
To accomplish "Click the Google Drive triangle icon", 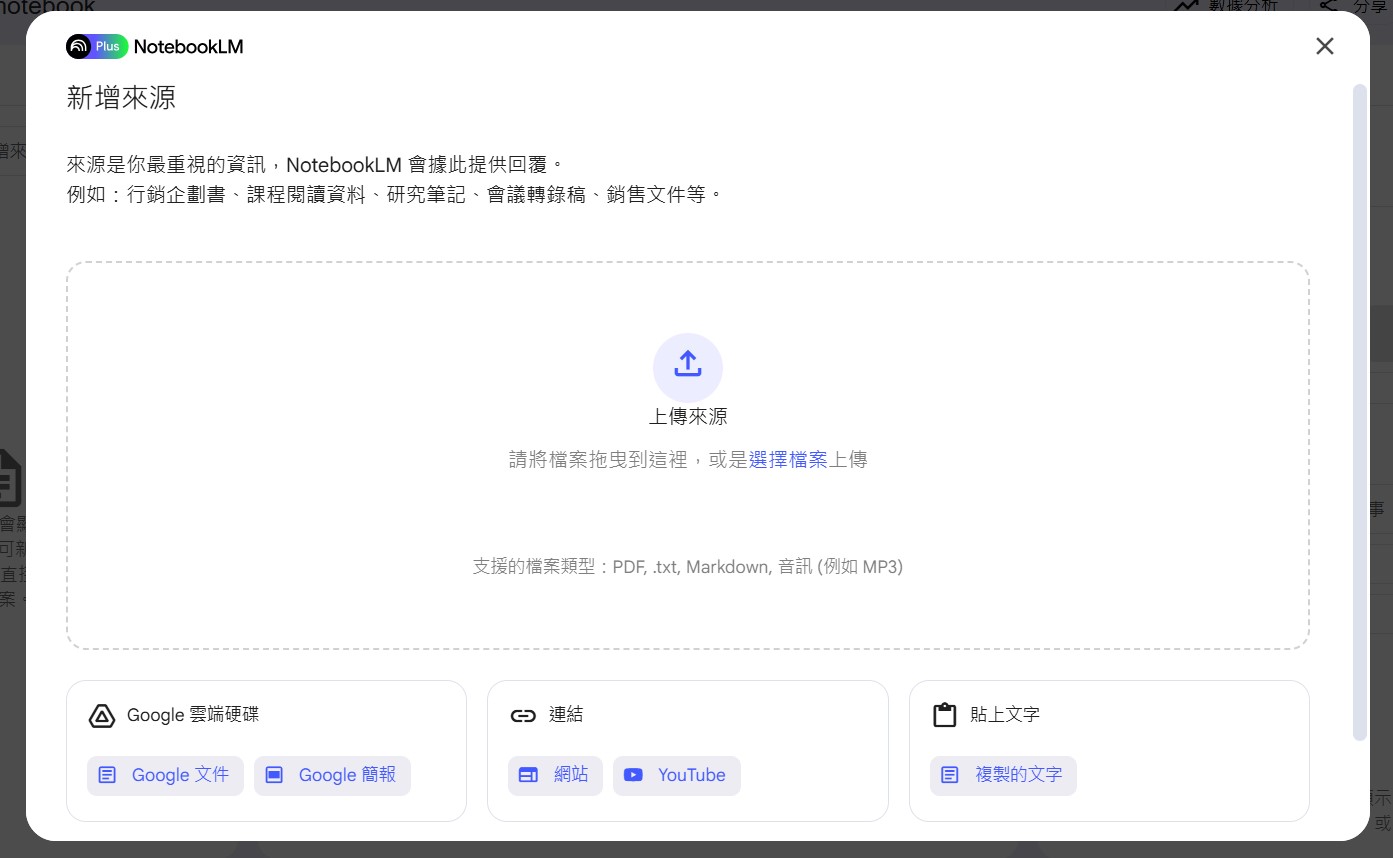I will point(102,715).
